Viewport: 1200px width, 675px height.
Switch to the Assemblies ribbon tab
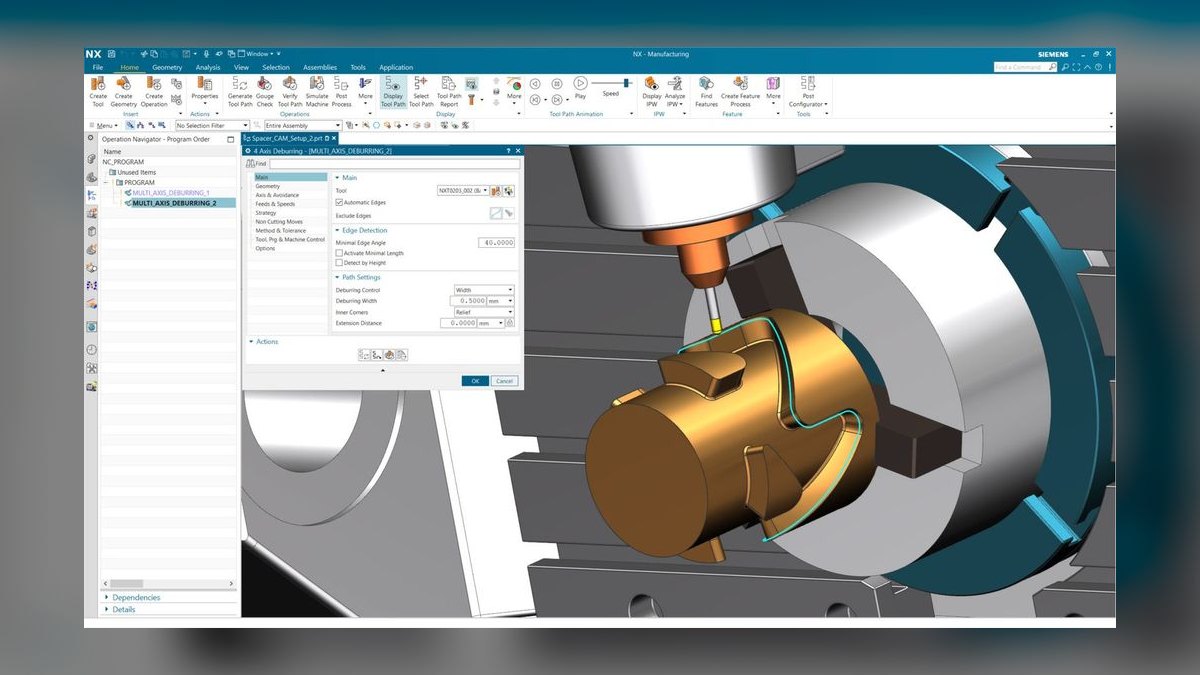click(320, 67)
